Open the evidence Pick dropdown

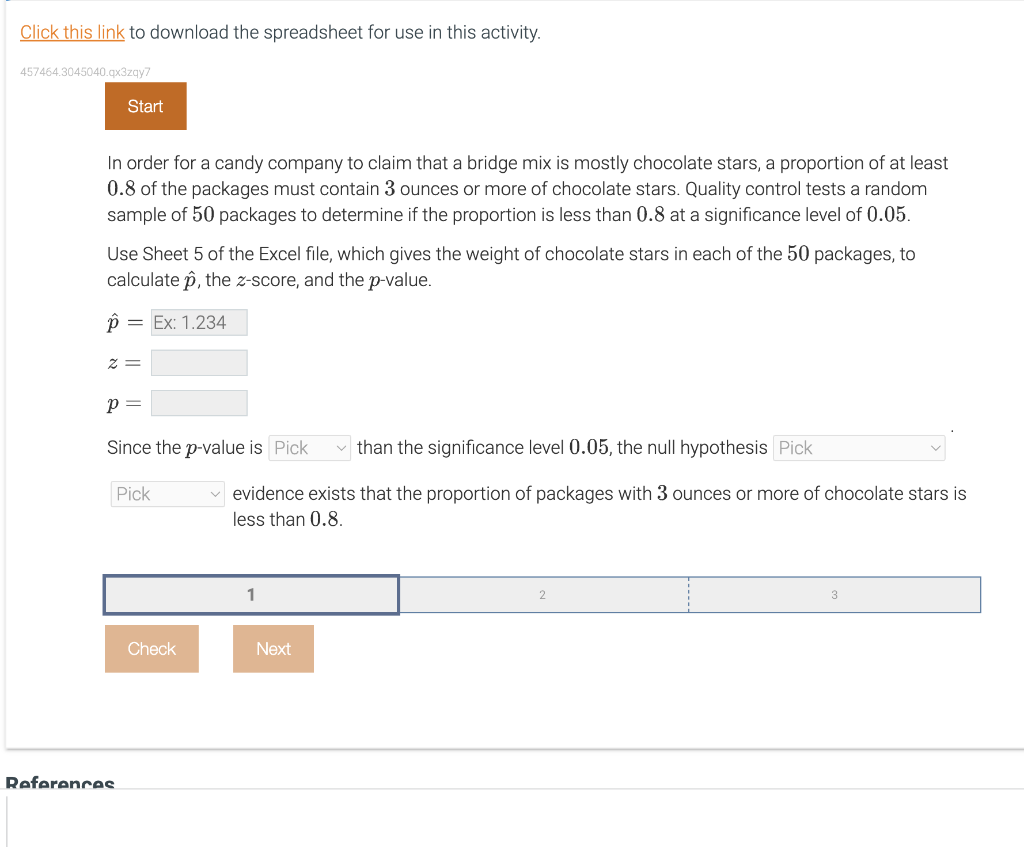click(167, 493)
